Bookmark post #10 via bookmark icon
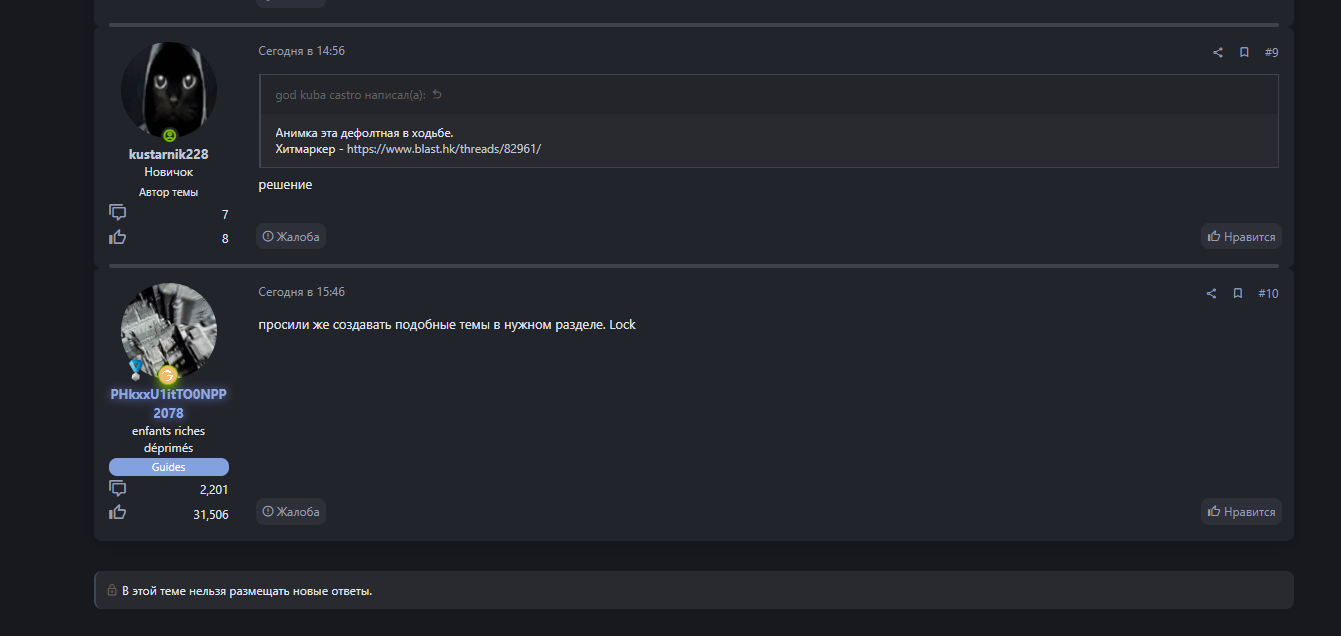1341x636 pixels. [x=1237, y=294]
